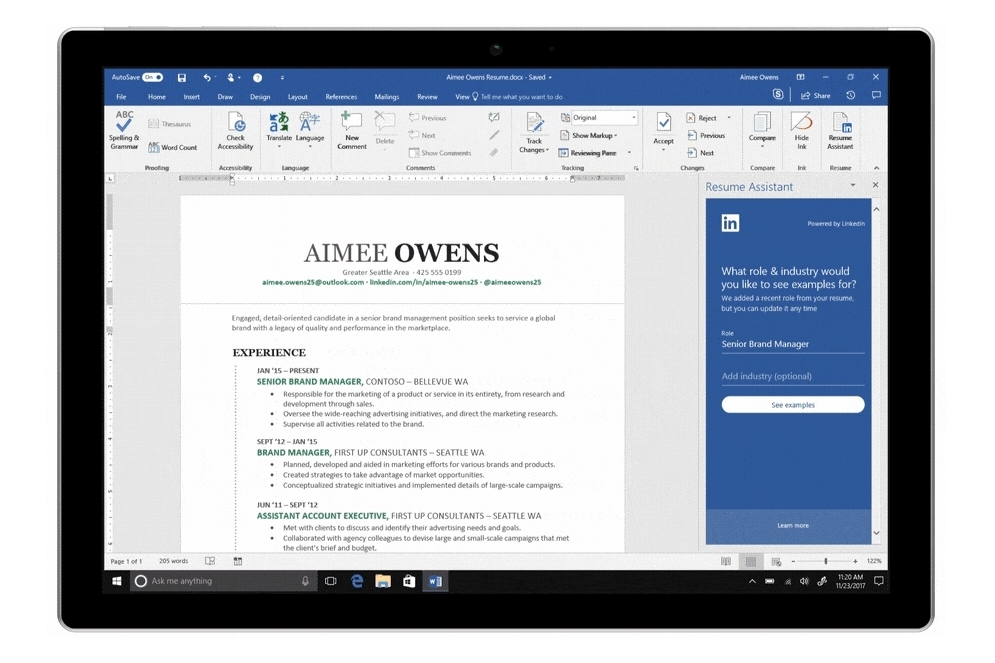Open Windows Start menu

pos(117,581)
